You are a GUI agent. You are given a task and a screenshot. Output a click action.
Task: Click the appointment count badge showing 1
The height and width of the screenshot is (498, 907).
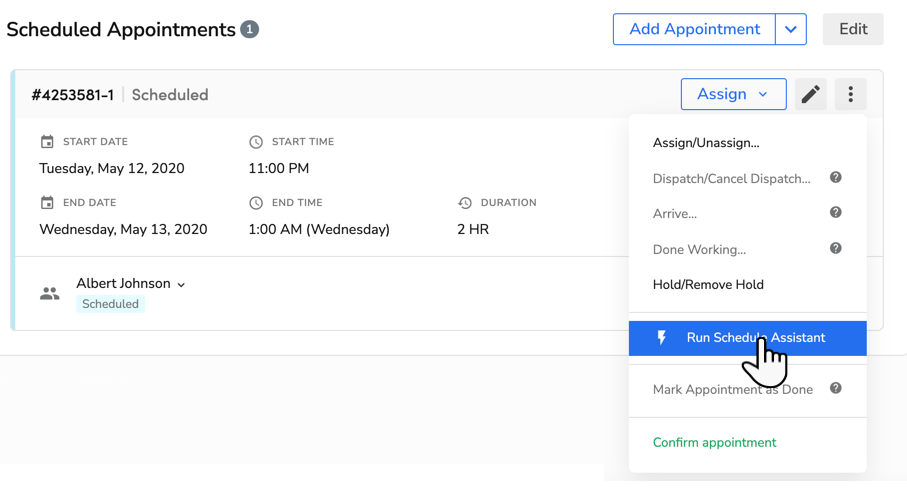(249, 29)
